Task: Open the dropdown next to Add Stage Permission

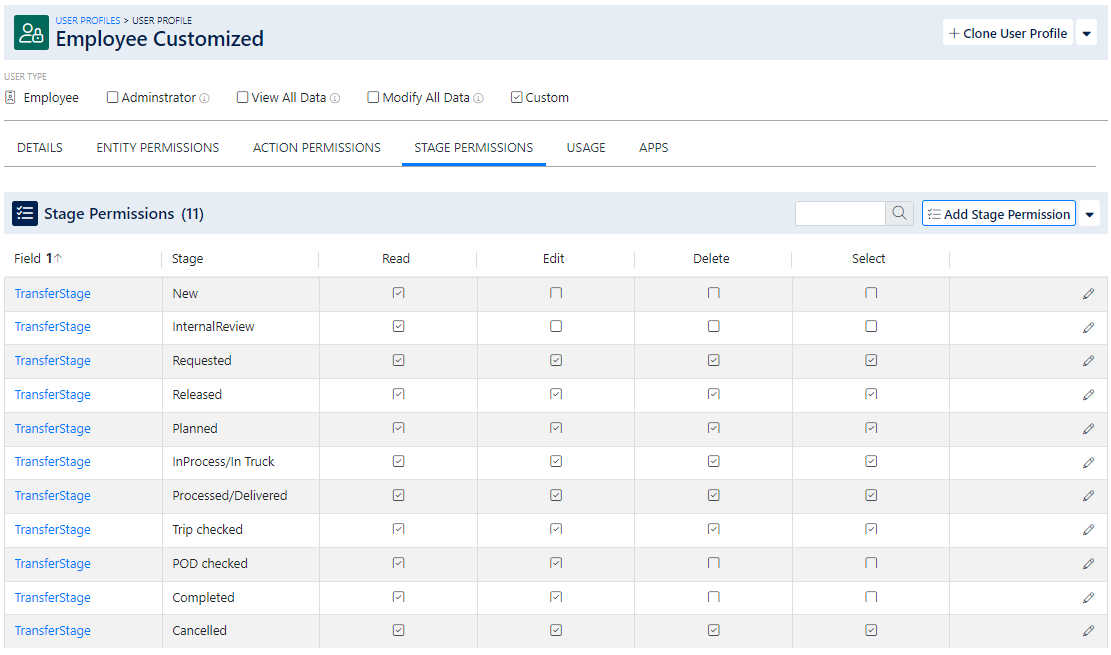Action: click(1090, 214)
